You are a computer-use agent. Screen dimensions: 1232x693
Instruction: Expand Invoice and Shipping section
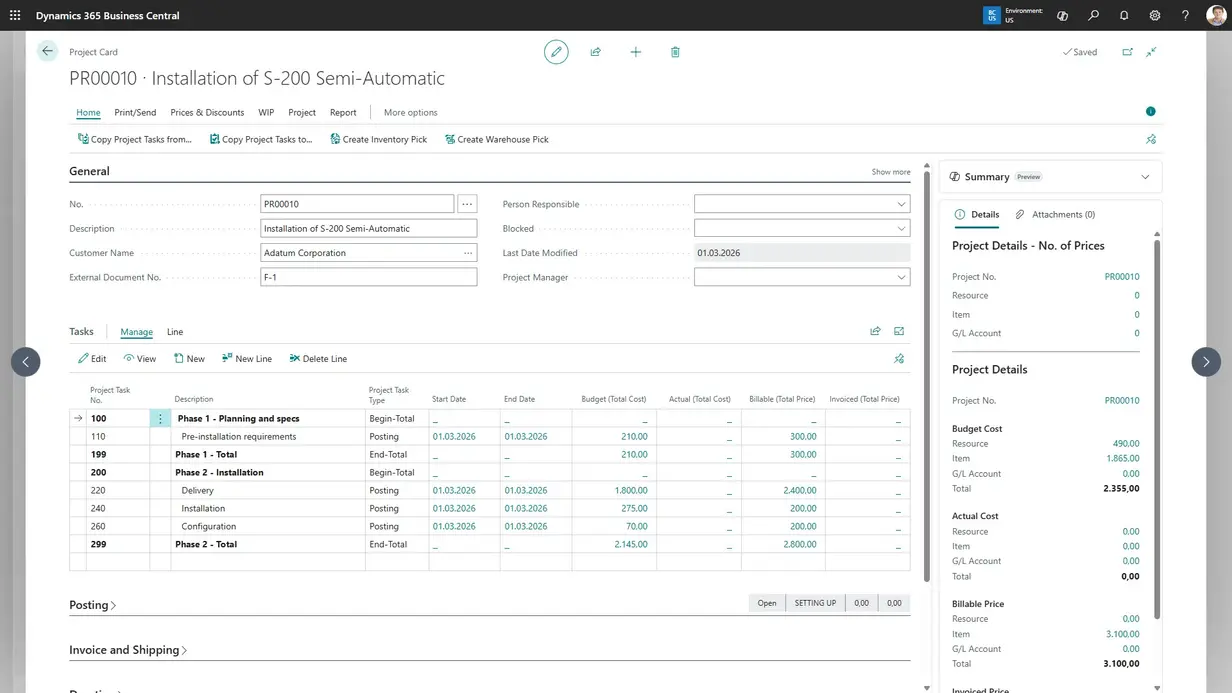click(128, 650)
